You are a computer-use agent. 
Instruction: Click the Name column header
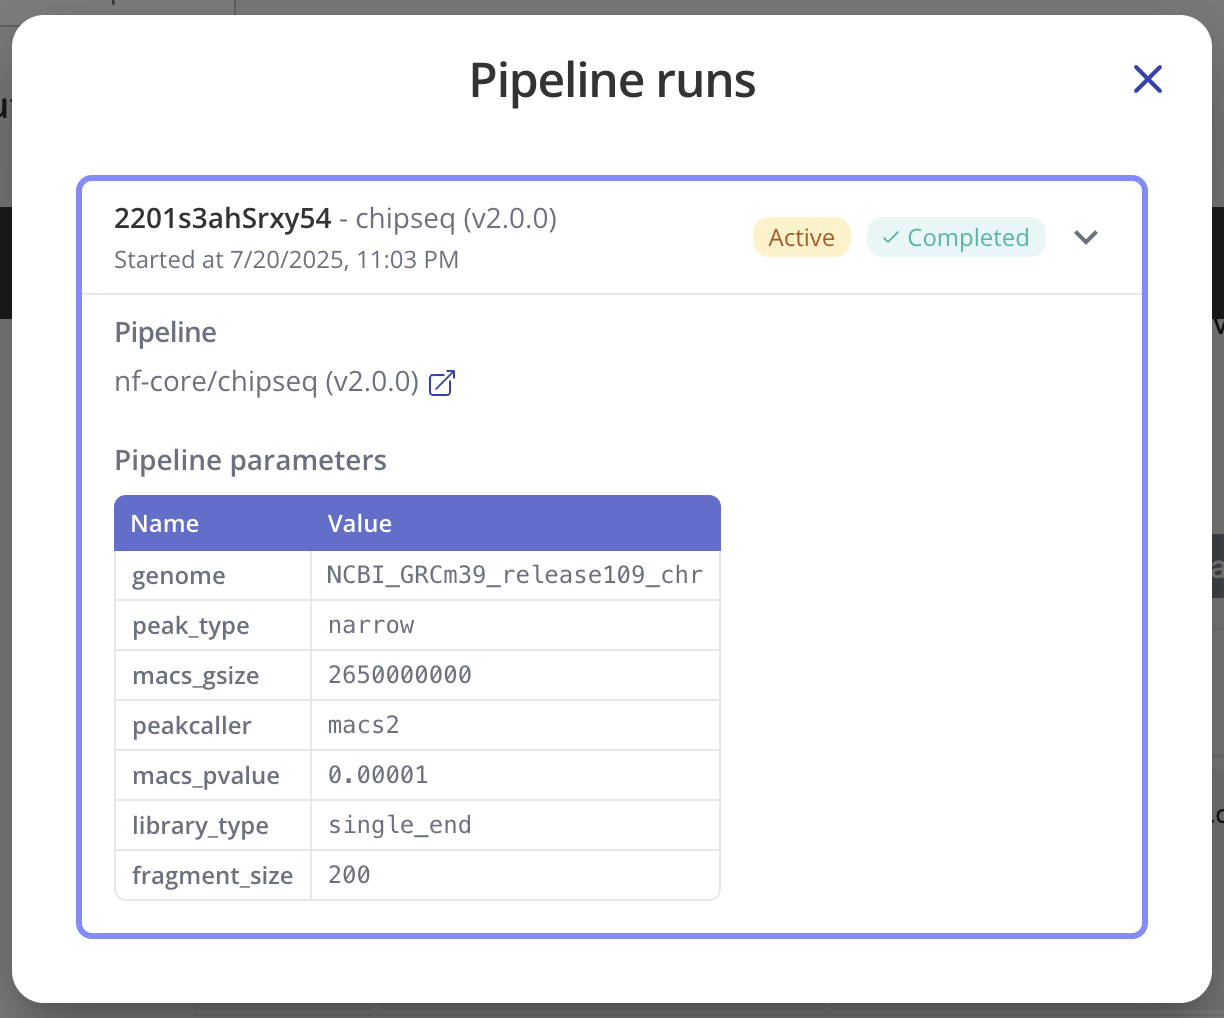pos(165,524)
